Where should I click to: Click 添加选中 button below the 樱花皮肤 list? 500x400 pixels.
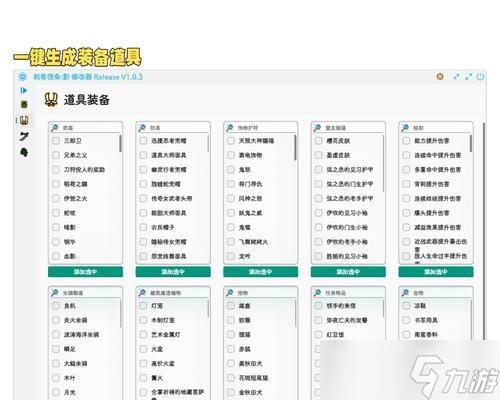point(348,272)
